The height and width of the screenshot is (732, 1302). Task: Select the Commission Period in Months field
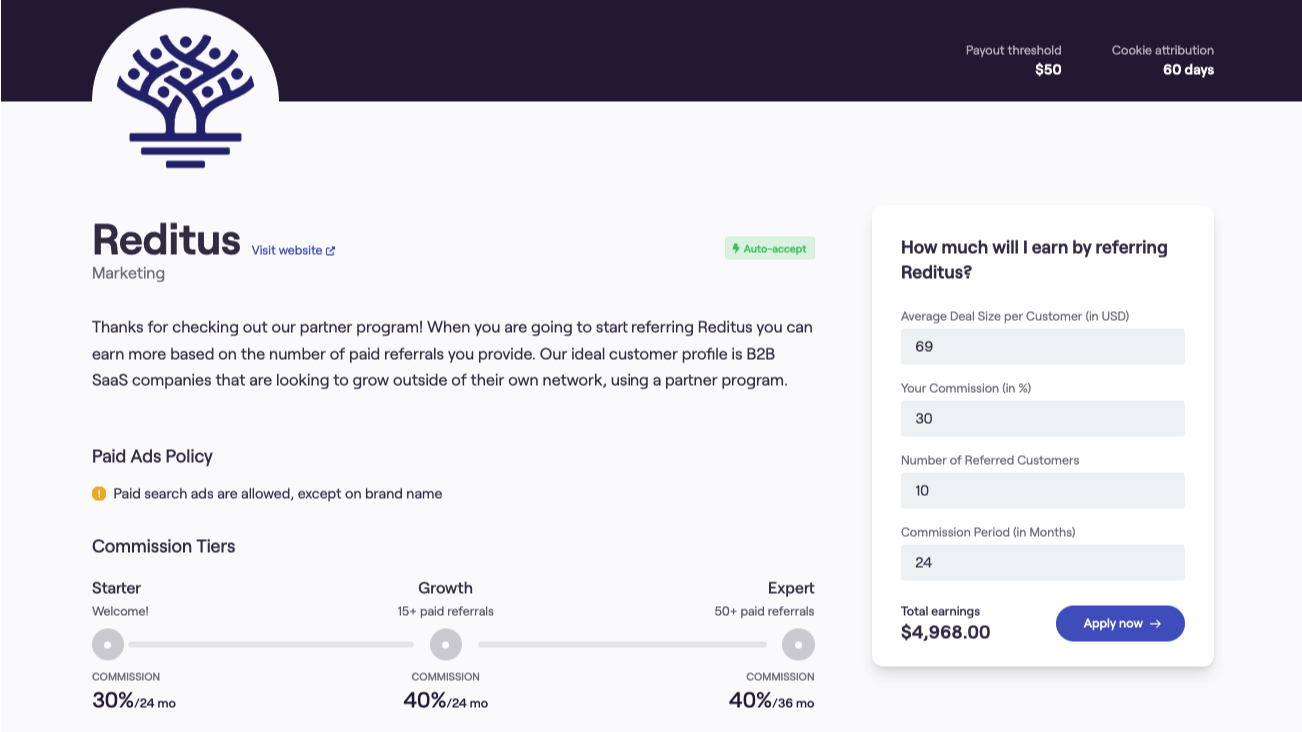click(1042, 562)
